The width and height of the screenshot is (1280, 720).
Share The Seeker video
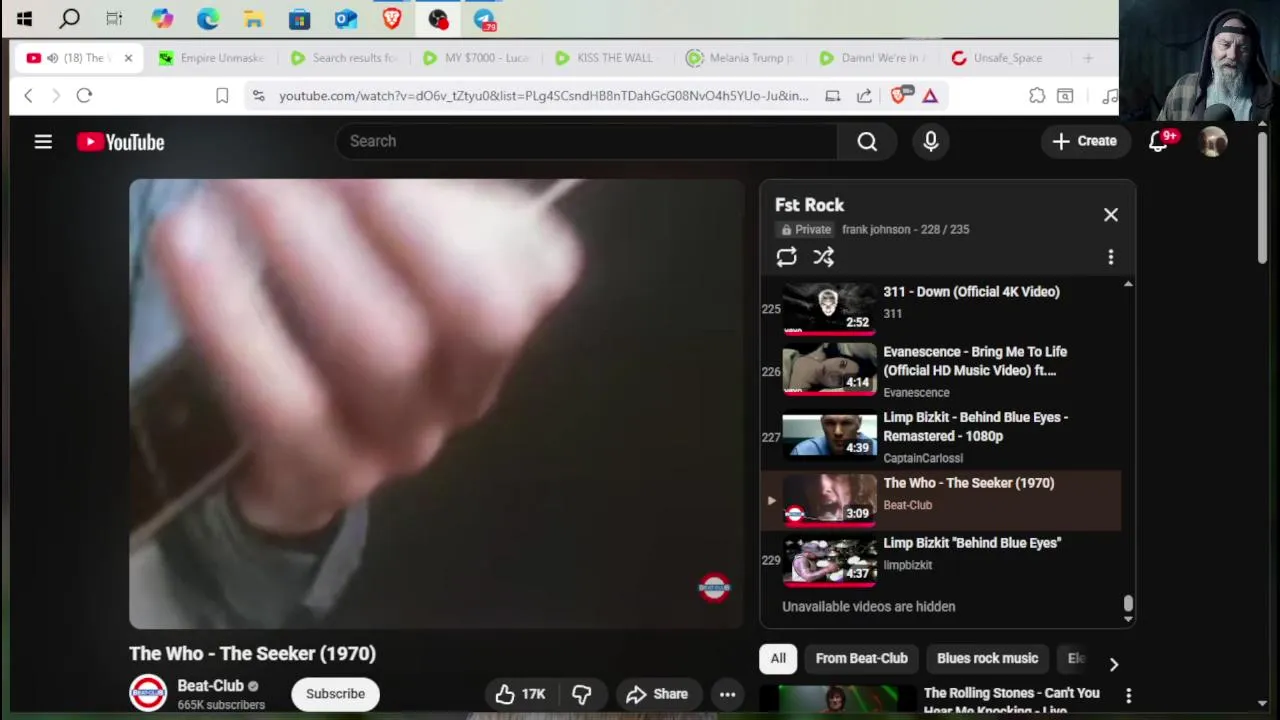click(656, 694)
